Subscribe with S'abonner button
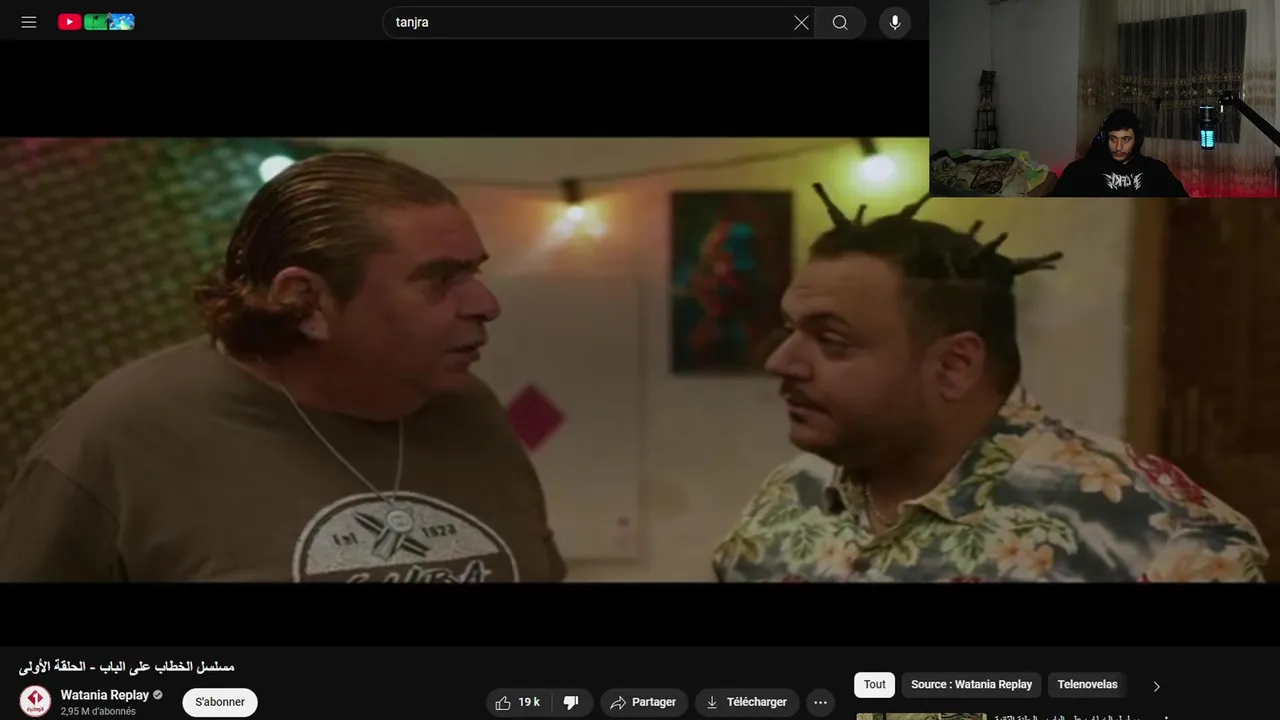 click(220, 702)
